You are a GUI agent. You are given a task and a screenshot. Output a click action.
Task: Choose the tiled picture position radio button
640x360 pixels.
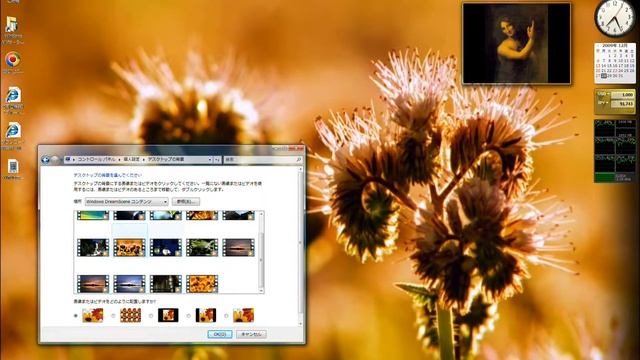(x=113, y=316)
